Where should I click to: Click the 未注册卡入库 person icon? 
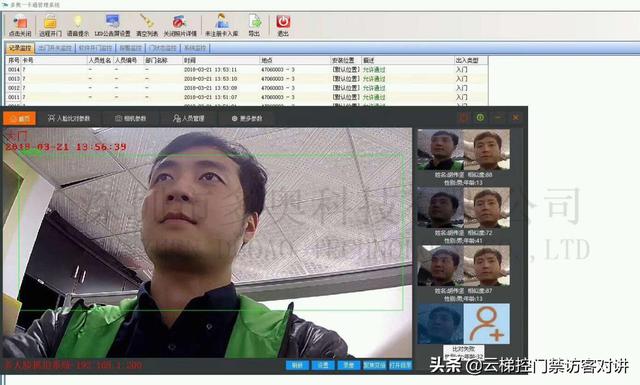coord(221,21)
